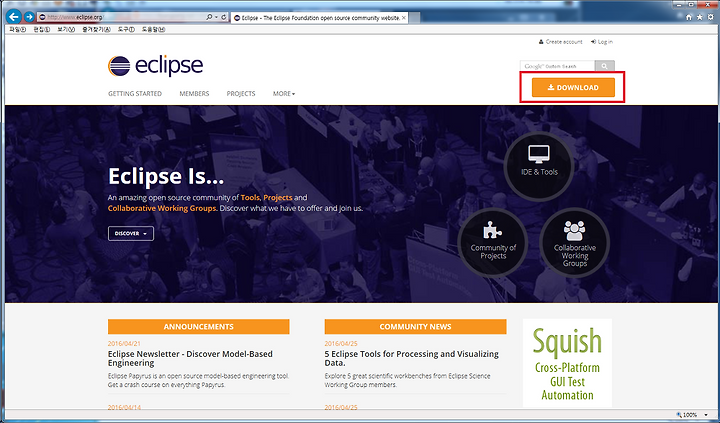
Task: Click the Google Custom Search field
Action: (557, 66)
